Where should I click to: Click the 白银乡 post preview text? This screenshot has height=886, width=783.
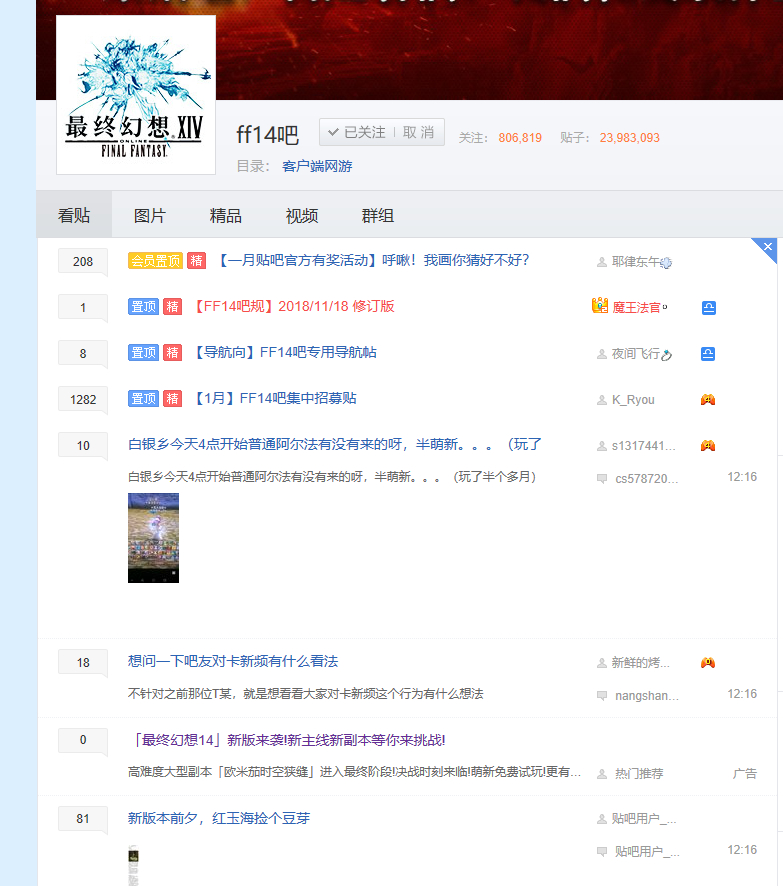[x=332, y=477]
